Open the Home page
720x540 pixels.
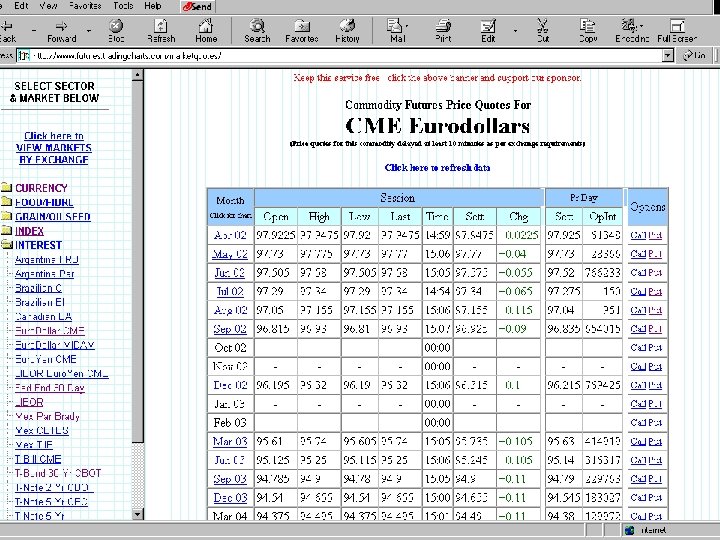[206, 31]
